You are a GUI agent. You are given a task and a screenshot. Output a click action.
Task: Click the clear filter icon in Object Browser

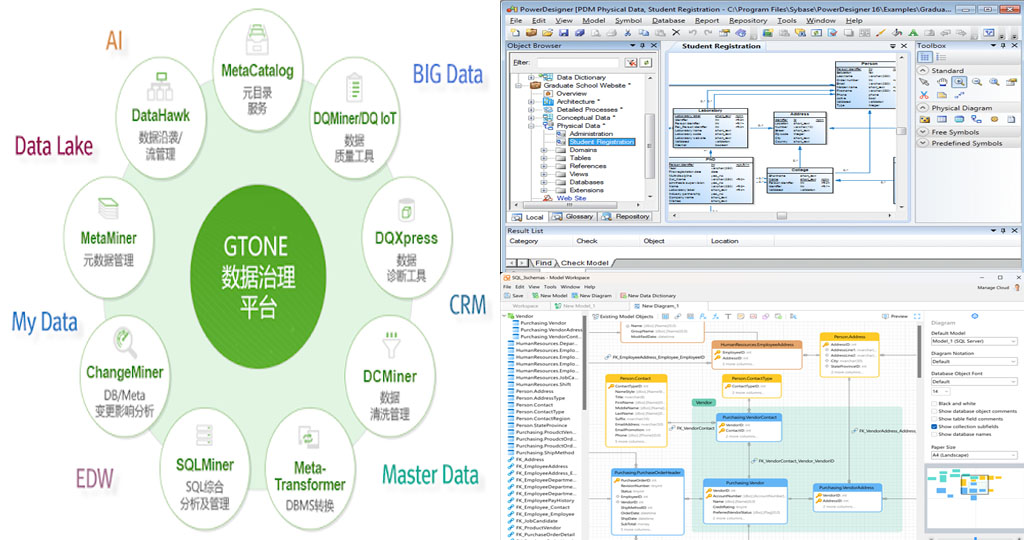point(630,63)
